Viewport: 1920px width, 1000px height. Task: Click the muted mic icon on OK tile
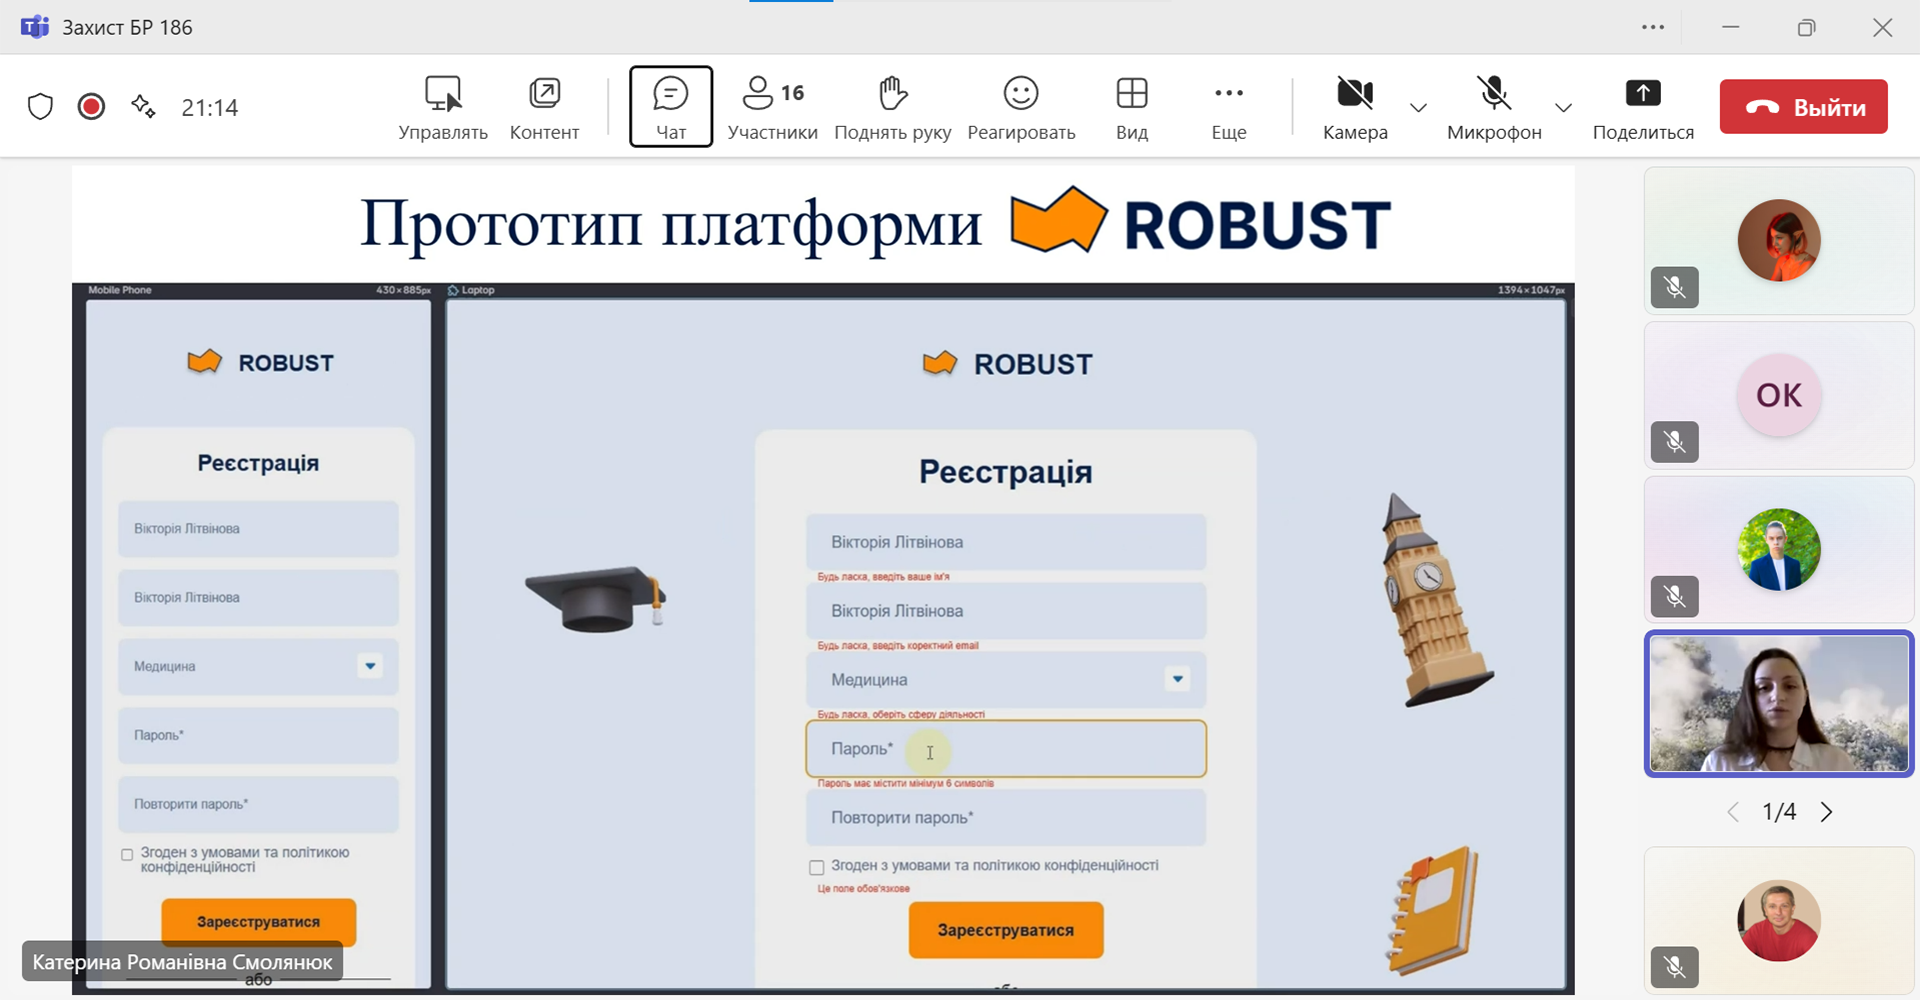coord(1675,442)
